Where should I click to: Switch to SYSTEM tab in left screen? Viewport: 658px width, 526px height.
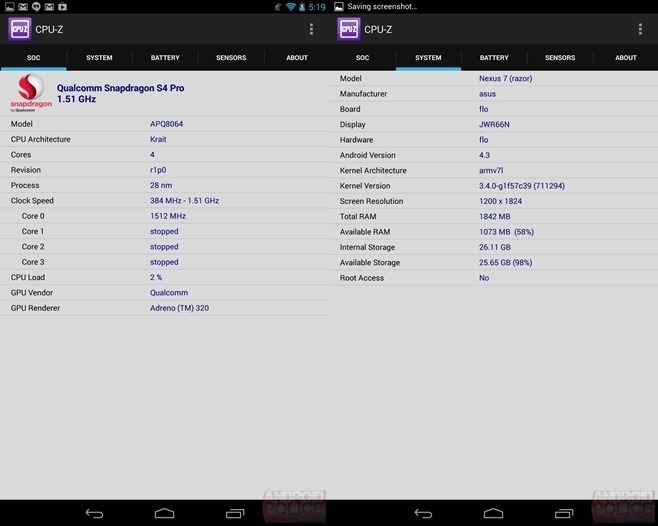tap(99, 58)
